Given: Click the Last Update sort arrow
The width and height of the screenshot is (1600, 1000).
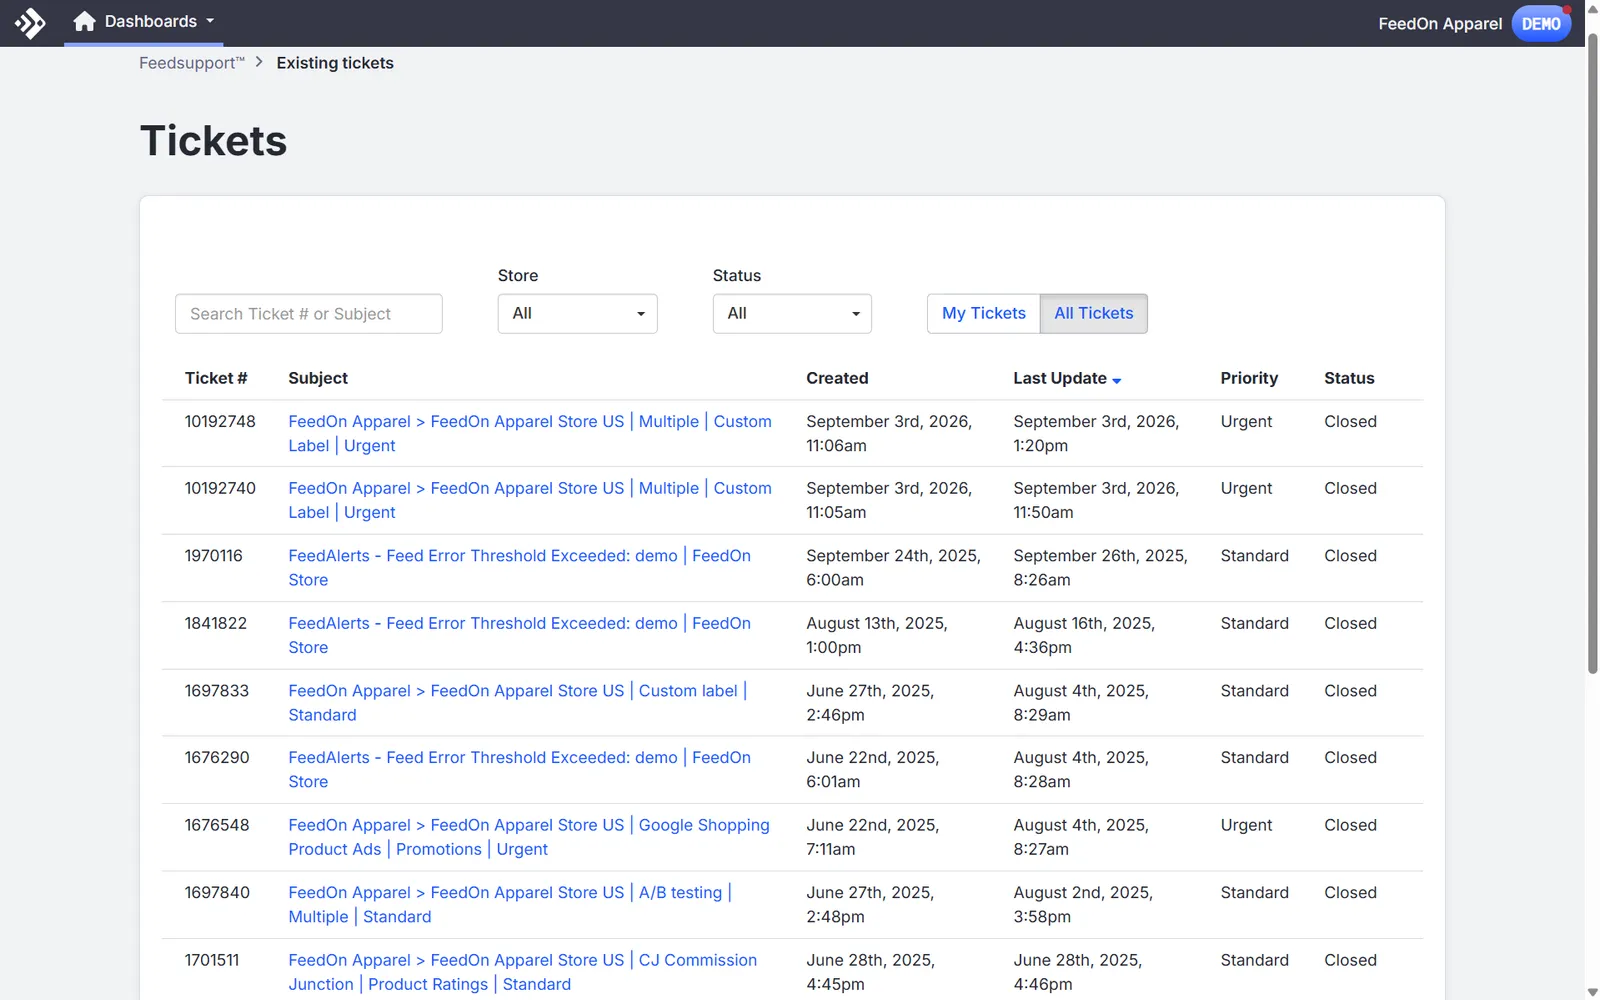Looking at the screenshot, I should (x=1116, y=381).
